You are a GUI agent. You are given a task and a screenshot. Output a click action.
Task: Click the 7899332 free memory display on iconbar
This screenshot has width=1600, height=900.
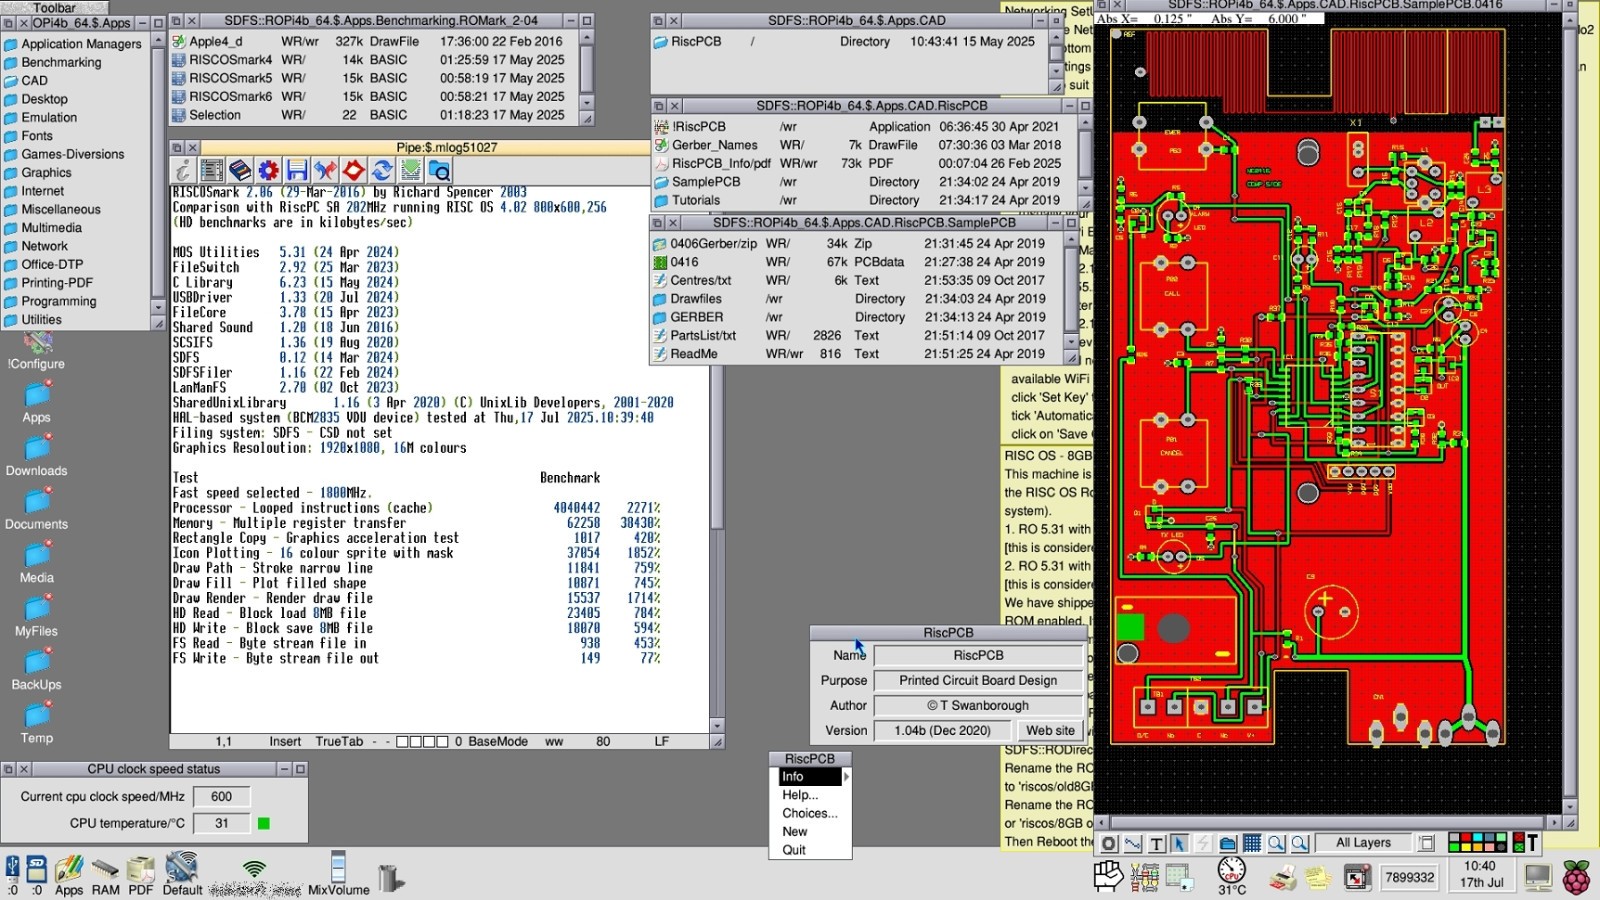point(1410,877)
